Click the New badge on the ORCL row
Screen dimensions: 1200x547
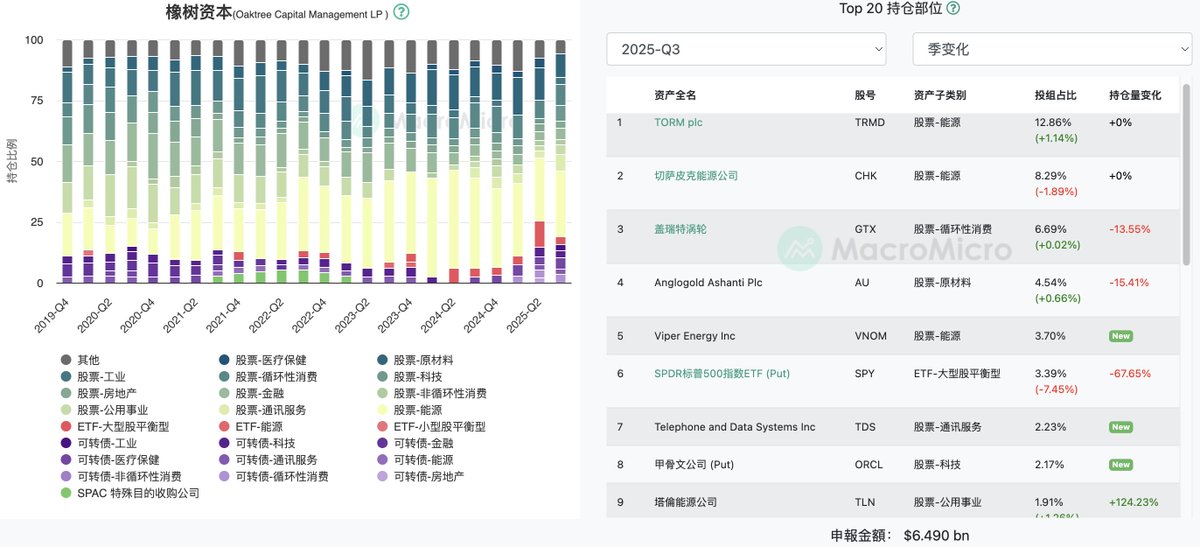point(1120,465)
